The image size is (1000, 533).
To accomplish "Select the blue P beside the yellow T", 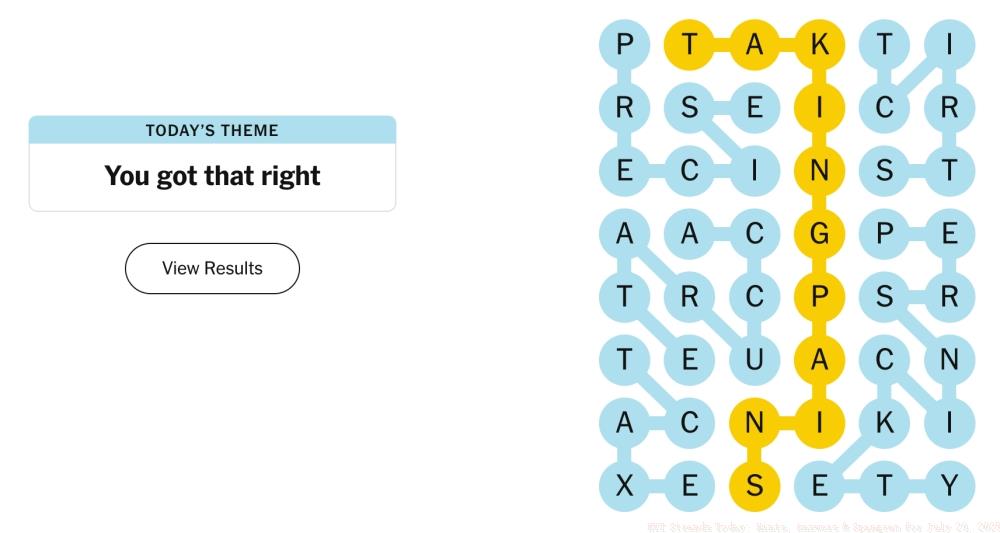I will [x=625, y=45].
